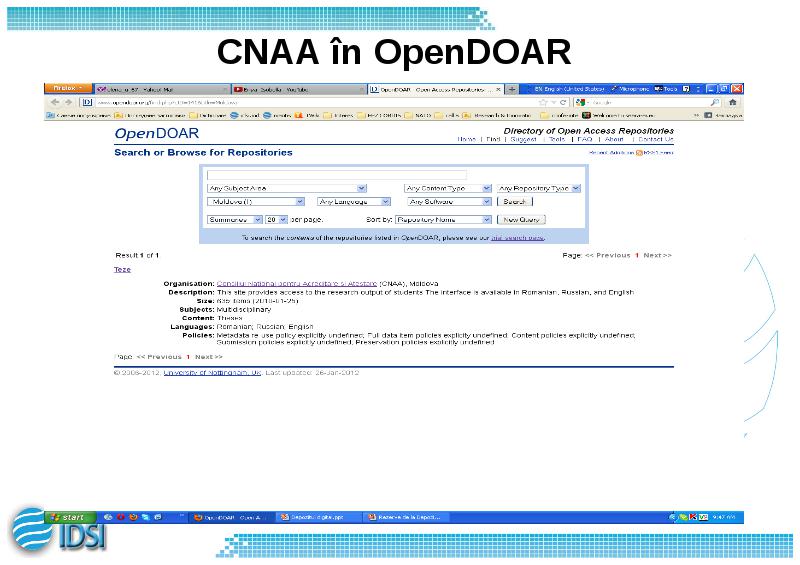Click EN English language bar indicator

click(568, 89)
